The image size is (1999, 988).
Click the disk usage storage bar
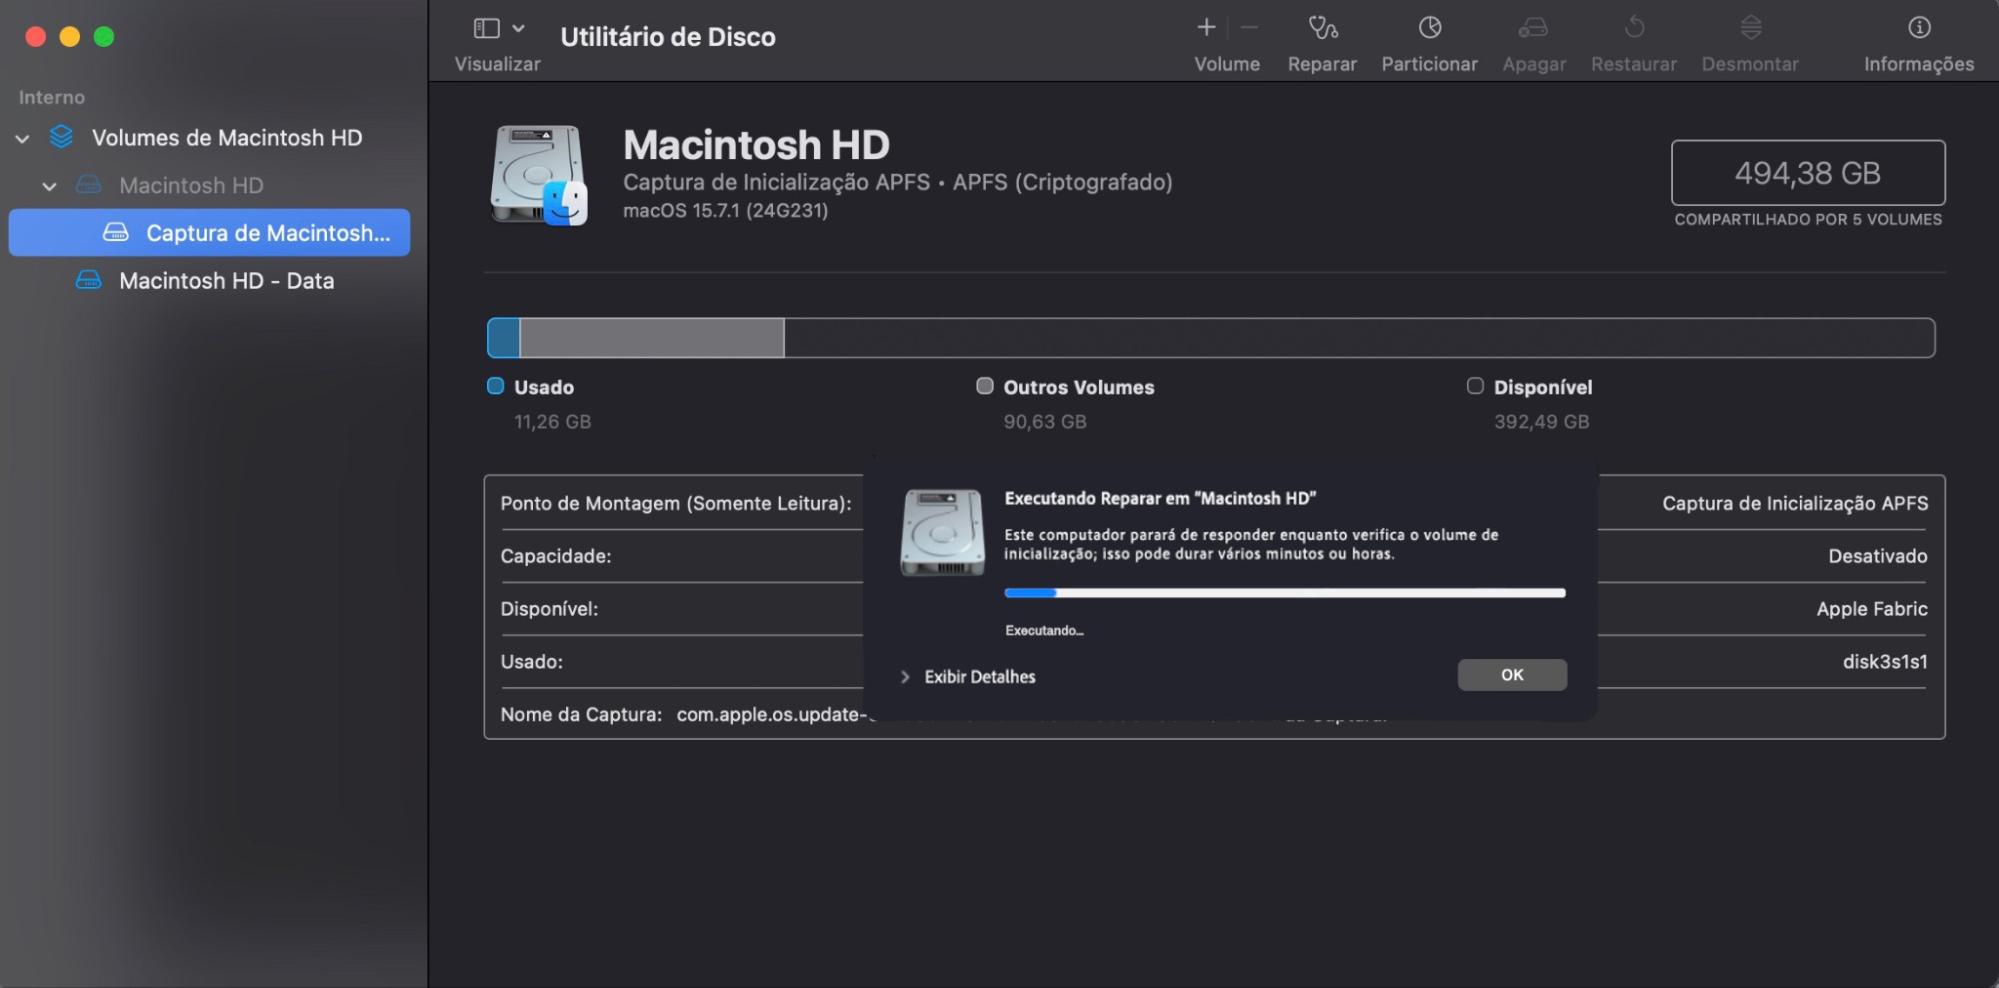click(1210, 338)
